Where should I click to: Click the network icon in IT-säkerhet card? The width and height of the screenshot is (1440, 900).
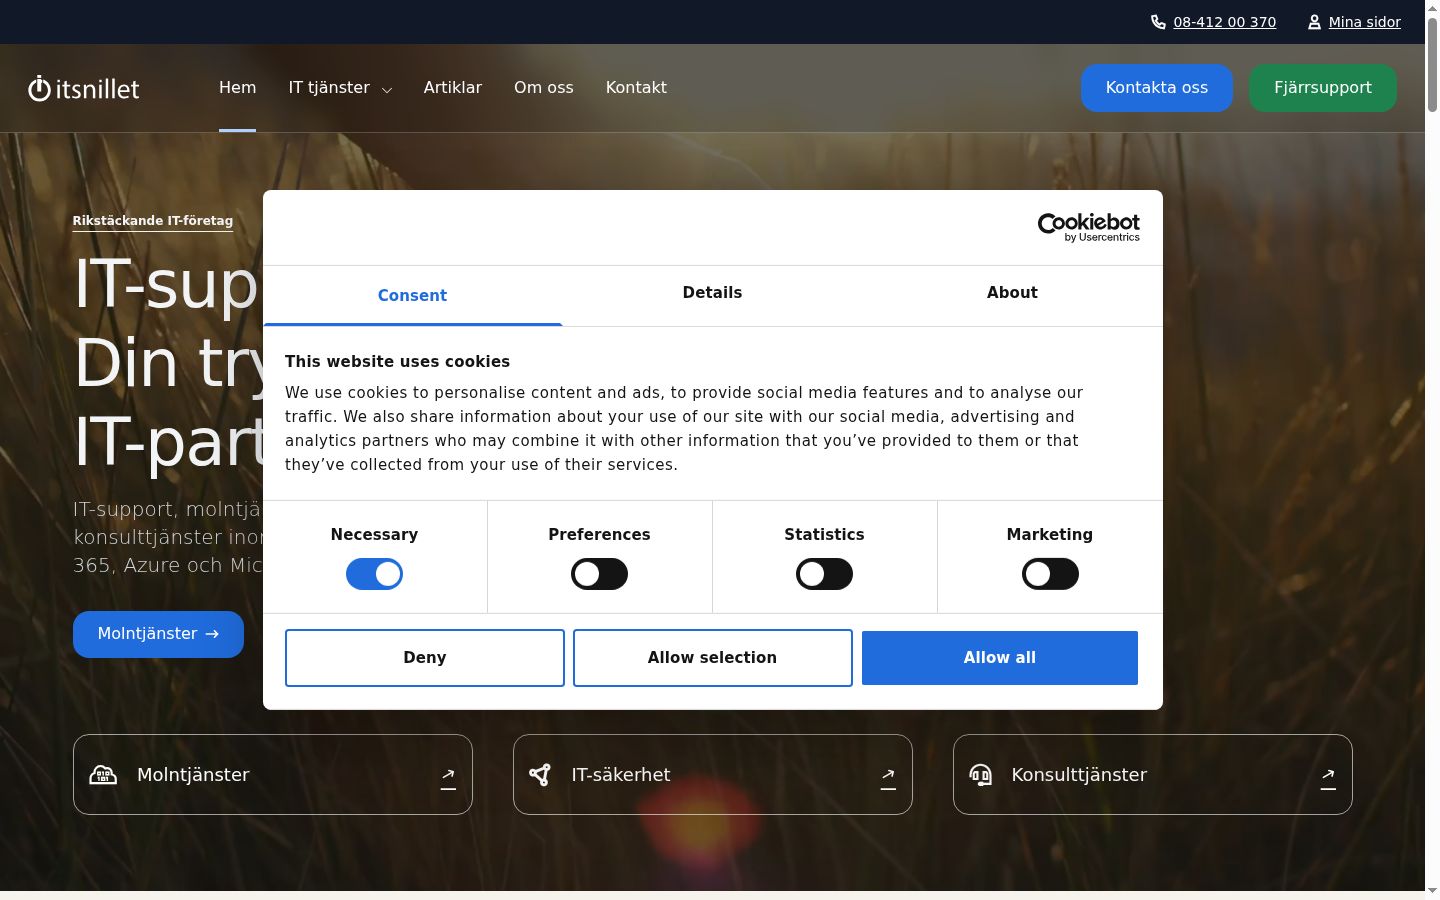(x=540, y=775)
